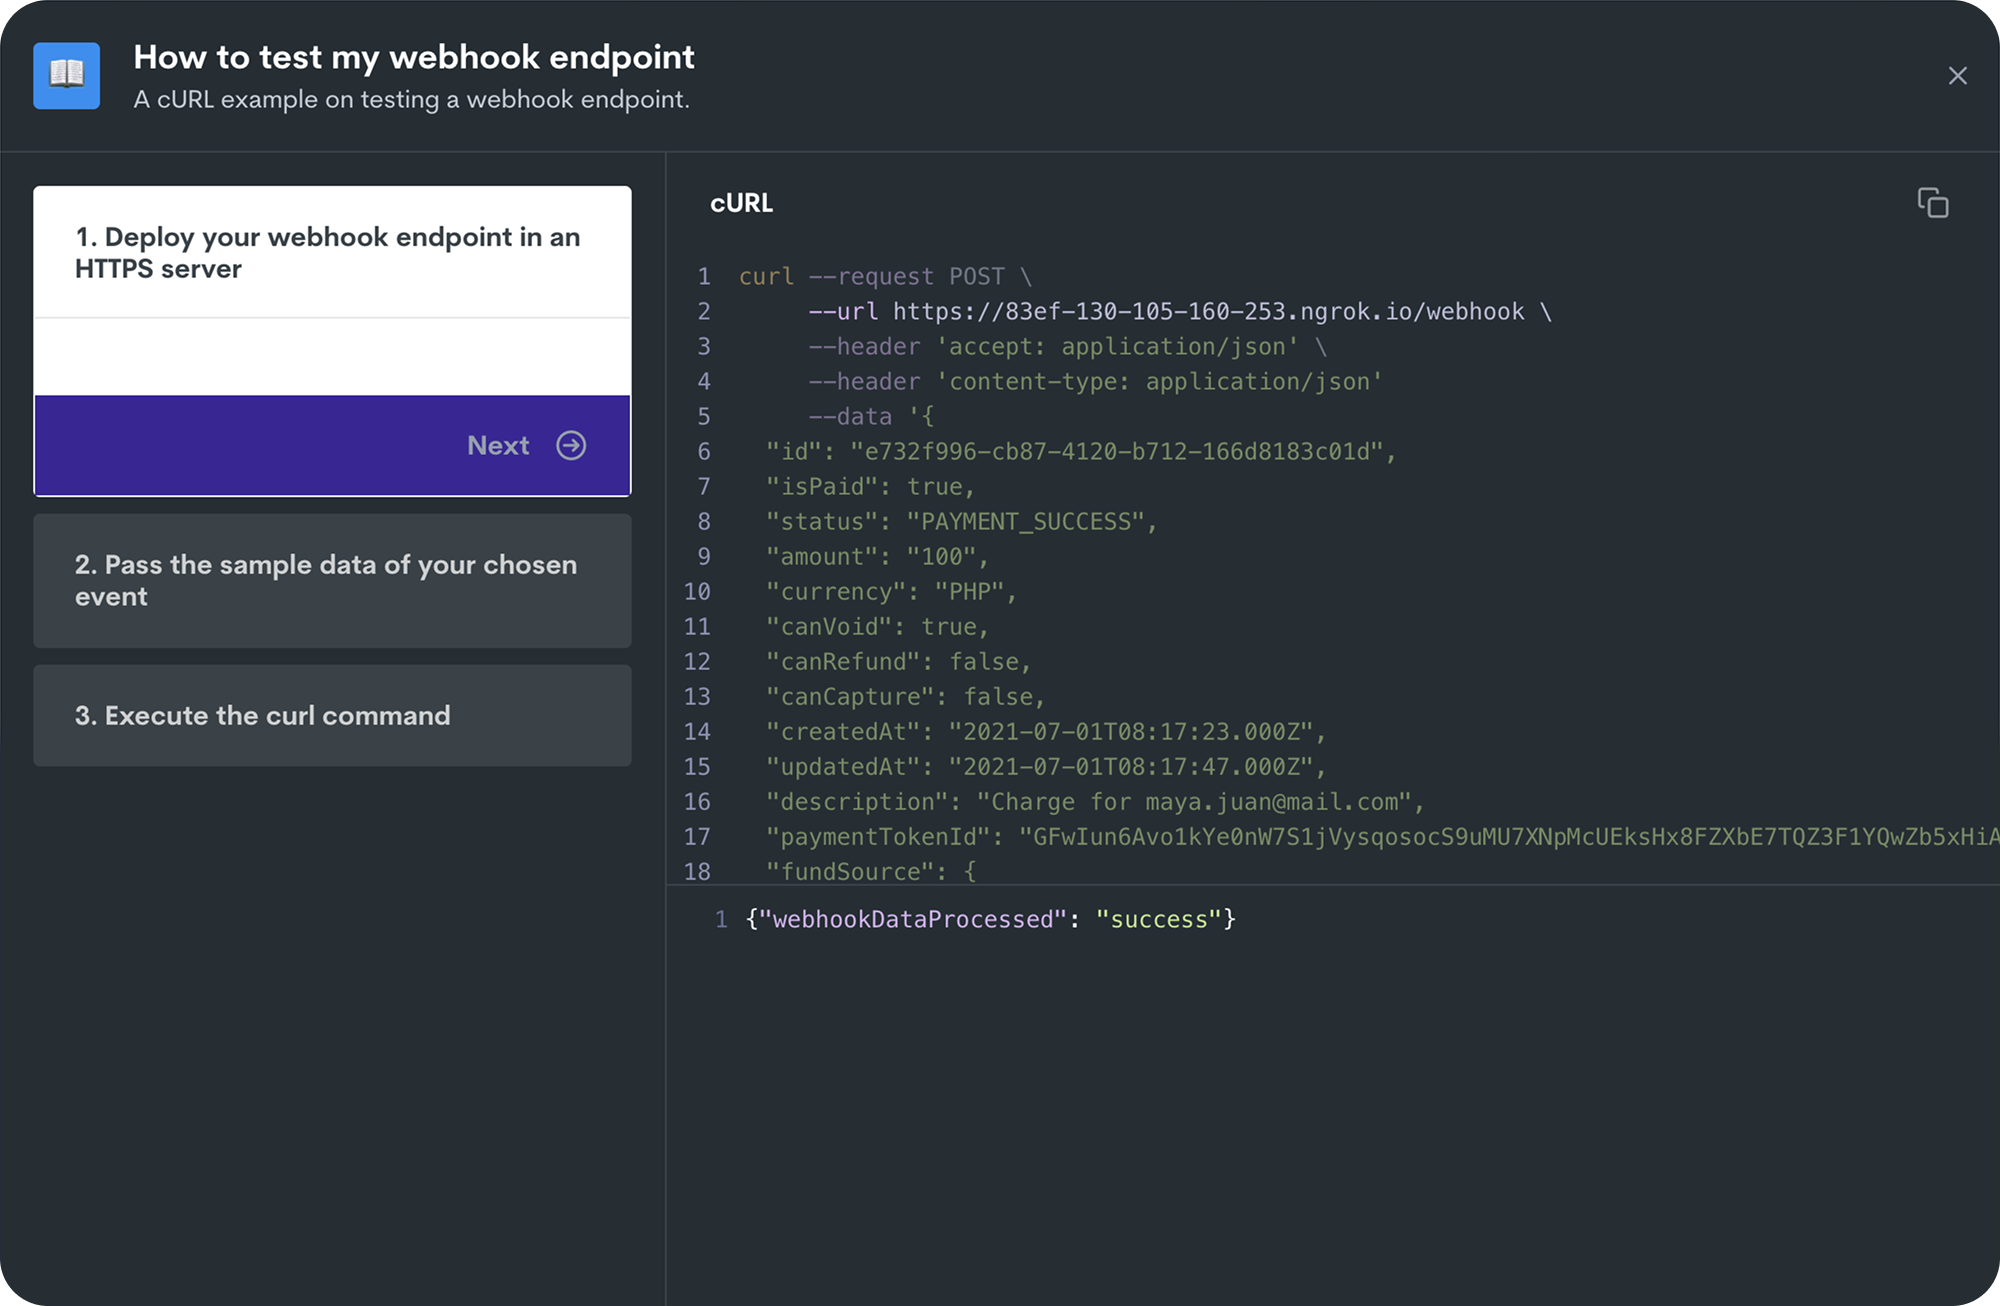Click the arrow icon inside the Next button

pos(570,446)
